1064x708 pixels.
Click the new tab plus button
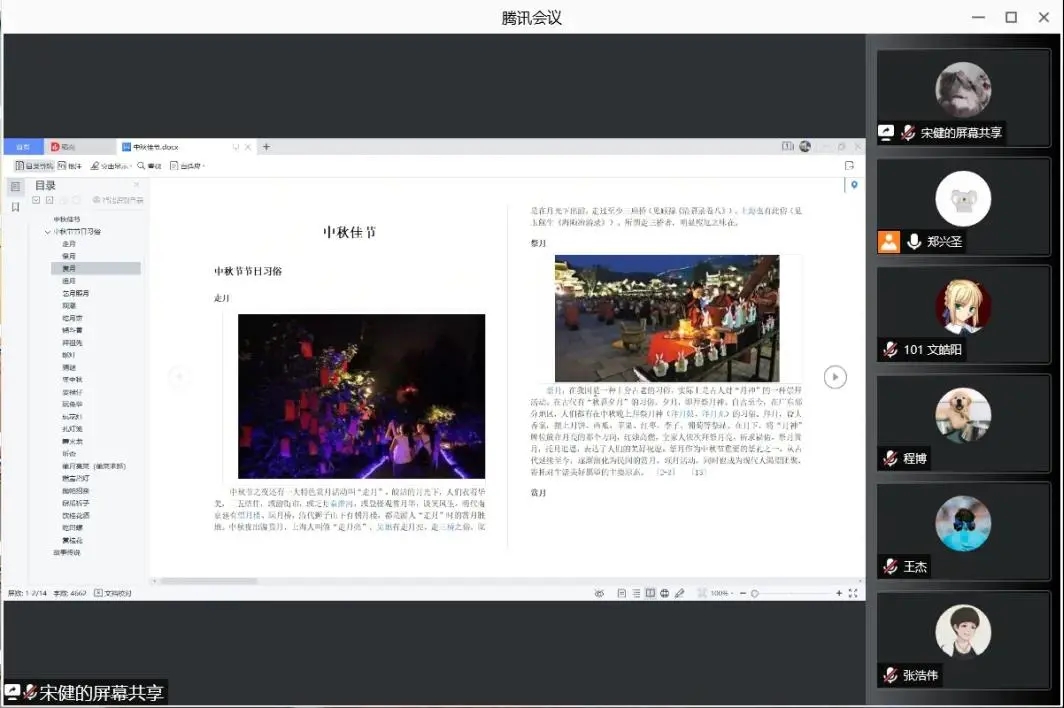(266, 147)
